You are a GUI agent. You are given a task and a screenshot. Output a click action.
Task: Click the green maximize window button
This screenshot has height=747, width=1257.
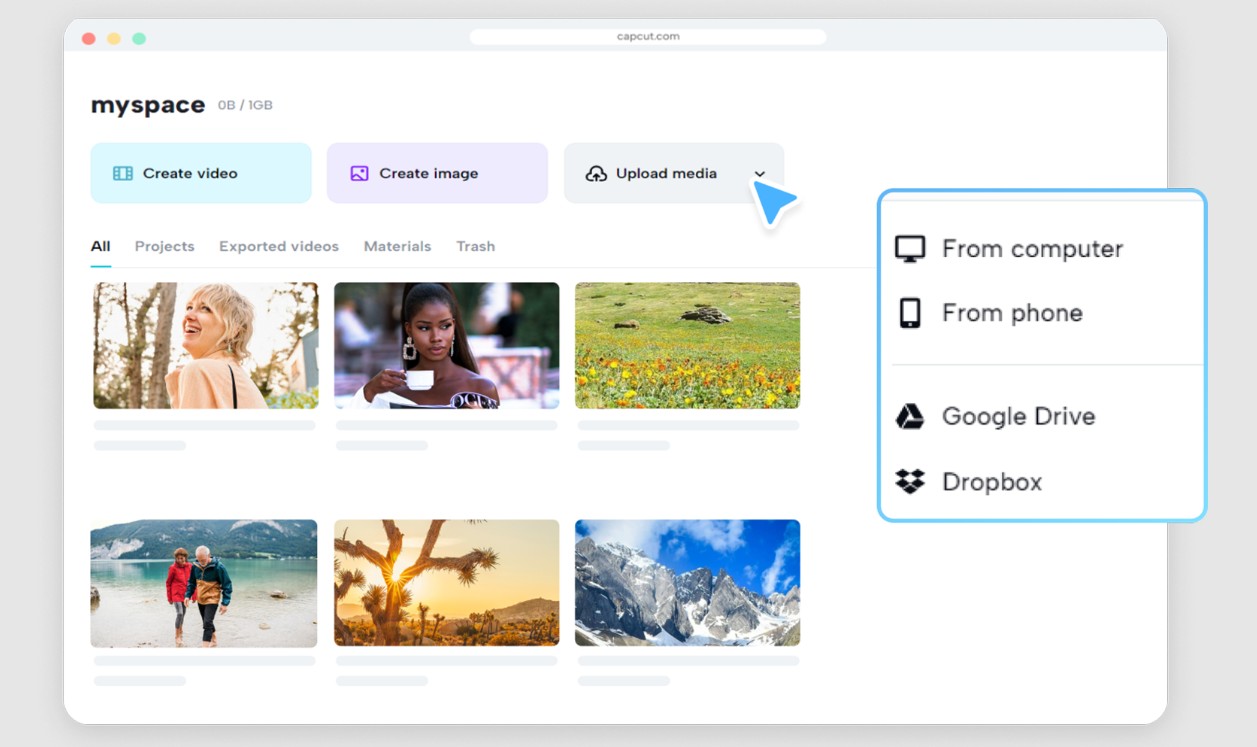tap(139, 39)
